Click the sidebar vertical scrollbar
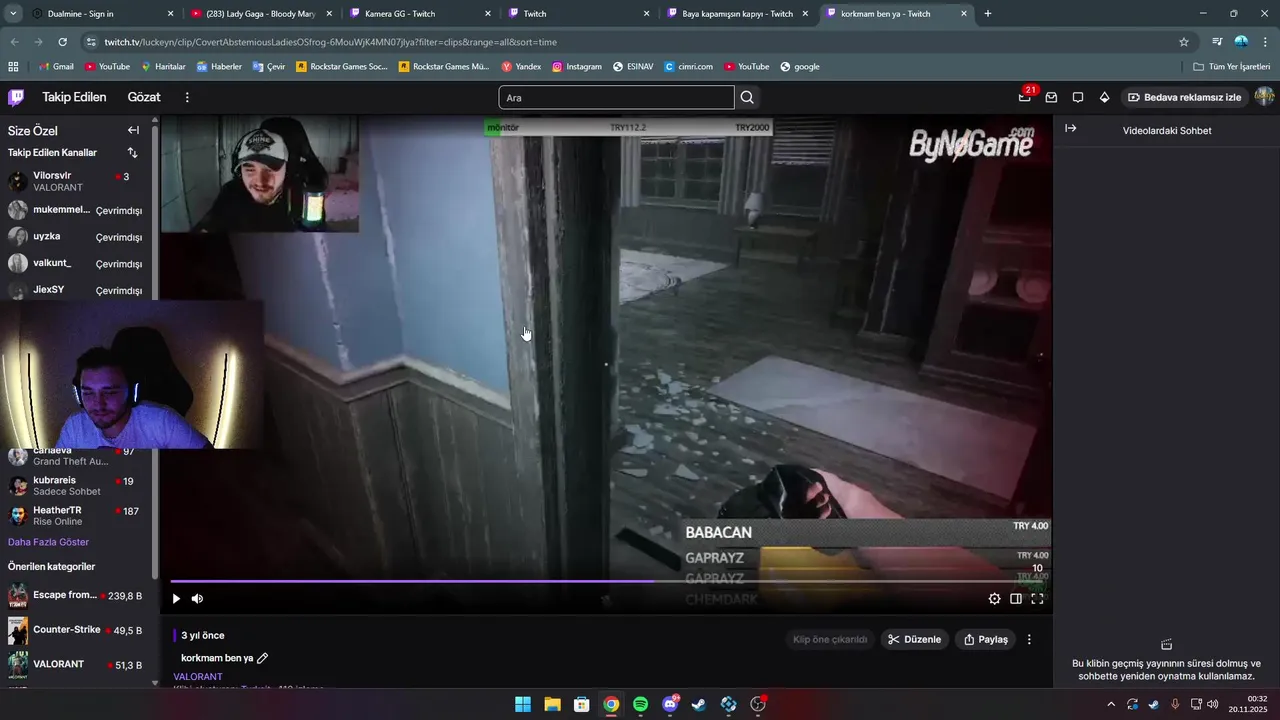This screenshot has height=720, width=1280. click(155, 350)
